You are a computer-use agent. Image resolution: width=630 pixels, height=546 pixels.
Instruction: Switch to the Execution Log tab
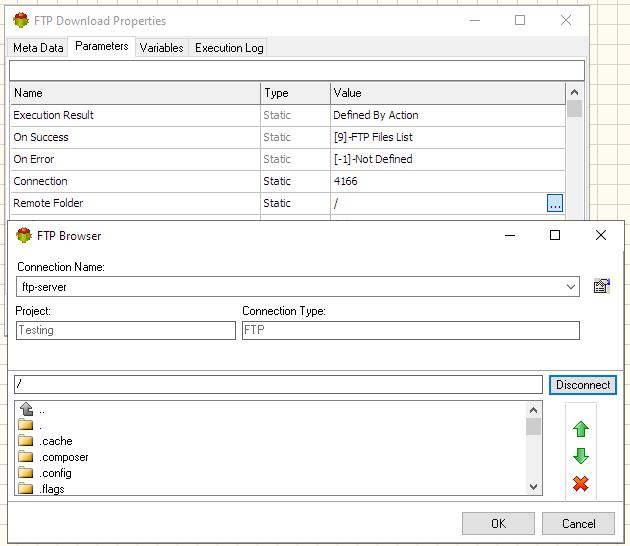(229, 48)
